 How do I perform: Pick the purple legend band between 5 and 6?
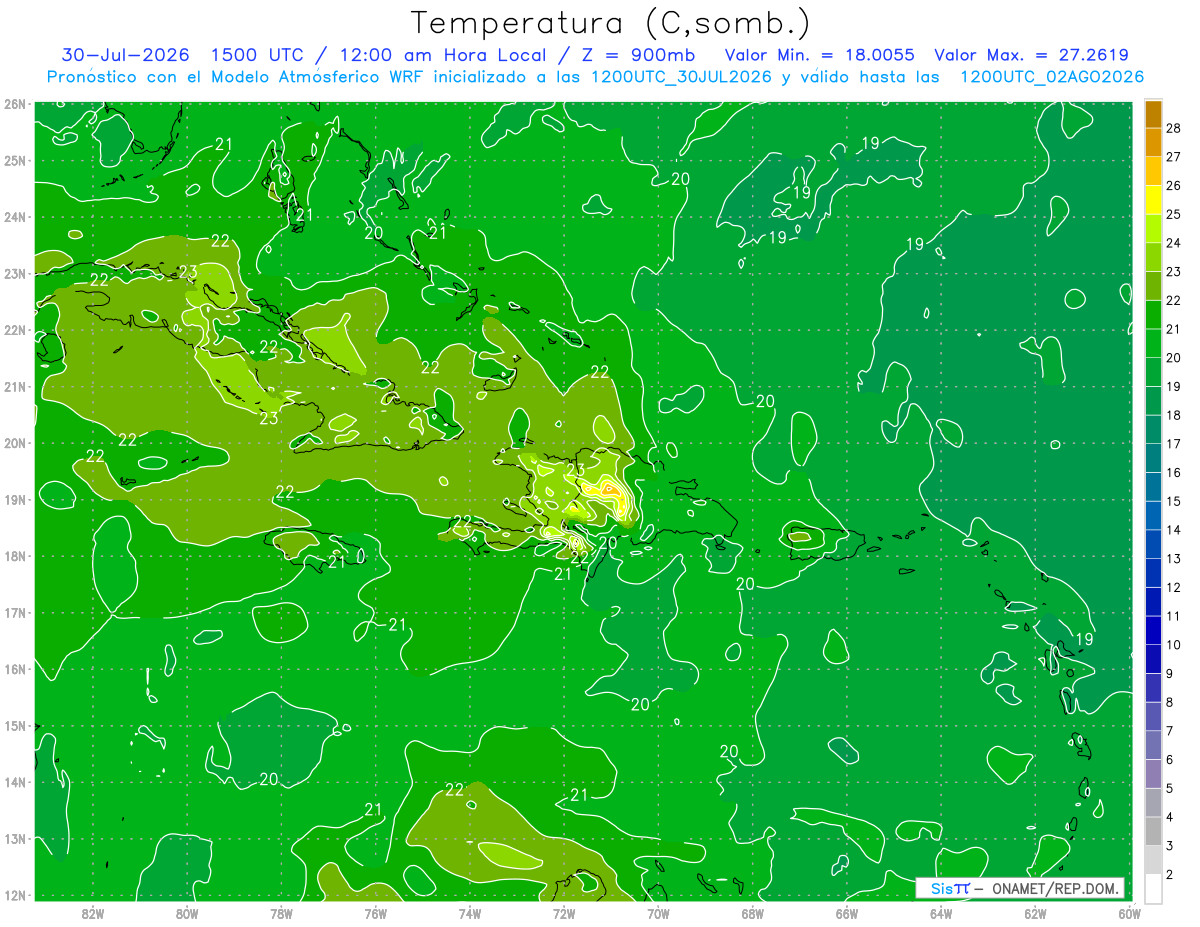(x=1153, y=775)
